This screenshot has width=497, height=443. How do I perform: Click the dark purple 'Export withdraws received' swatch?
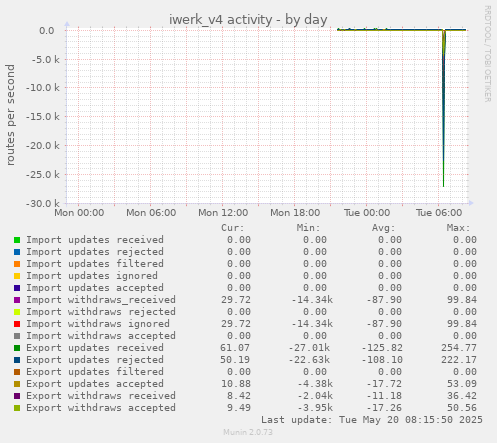pos(17,396)
